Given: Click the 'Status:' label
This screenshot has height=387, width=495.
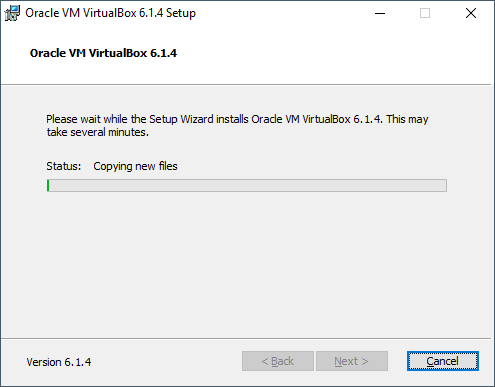Looking at the screenshot, I should click(x=63, y=166).
